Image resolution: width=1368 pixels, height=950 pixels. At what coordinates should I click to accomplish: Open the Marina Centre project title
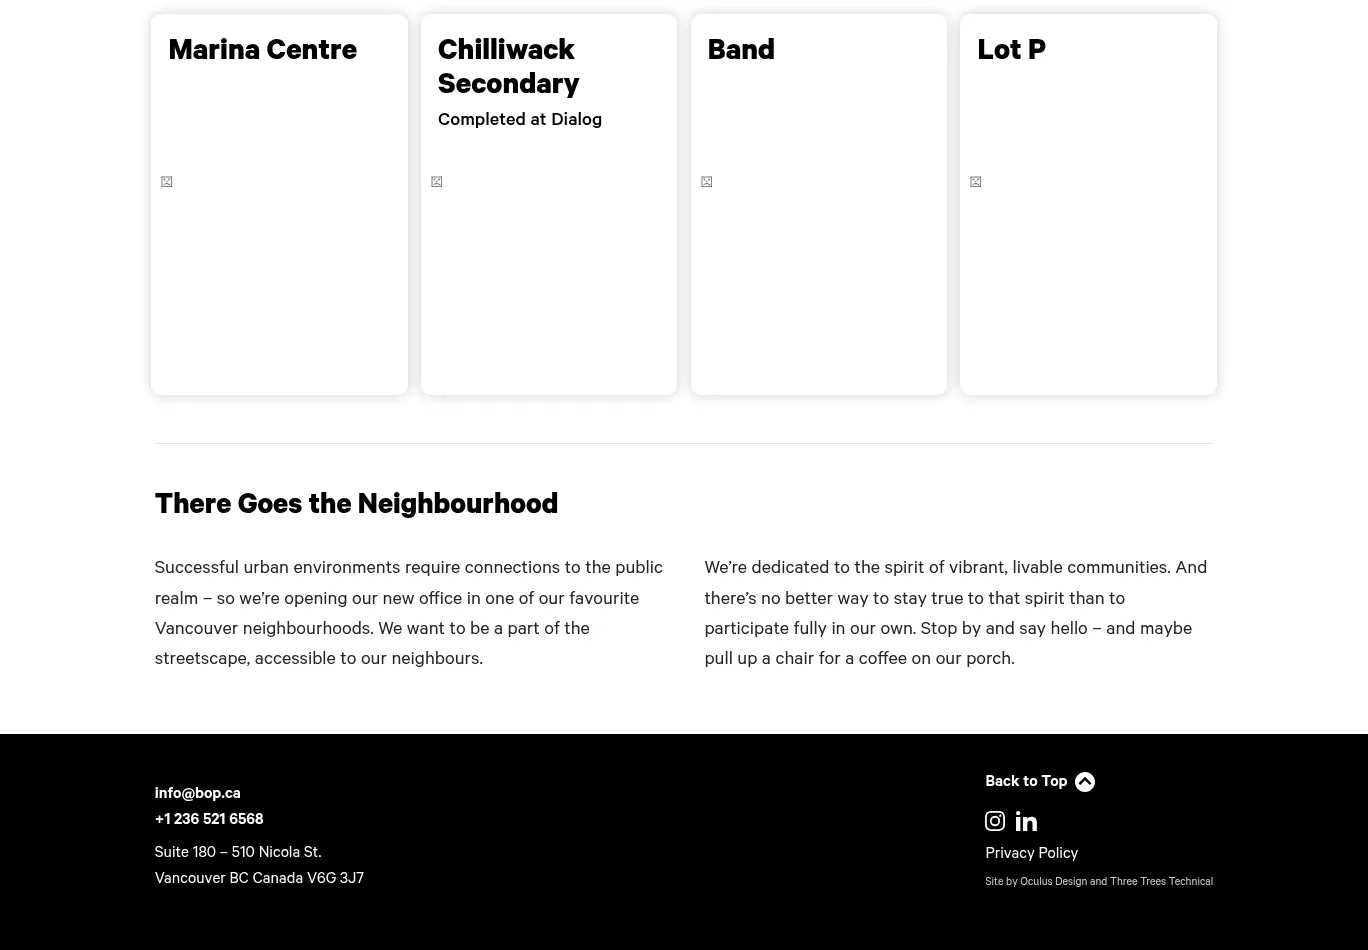pyautogui.click(x=262, y=49)
